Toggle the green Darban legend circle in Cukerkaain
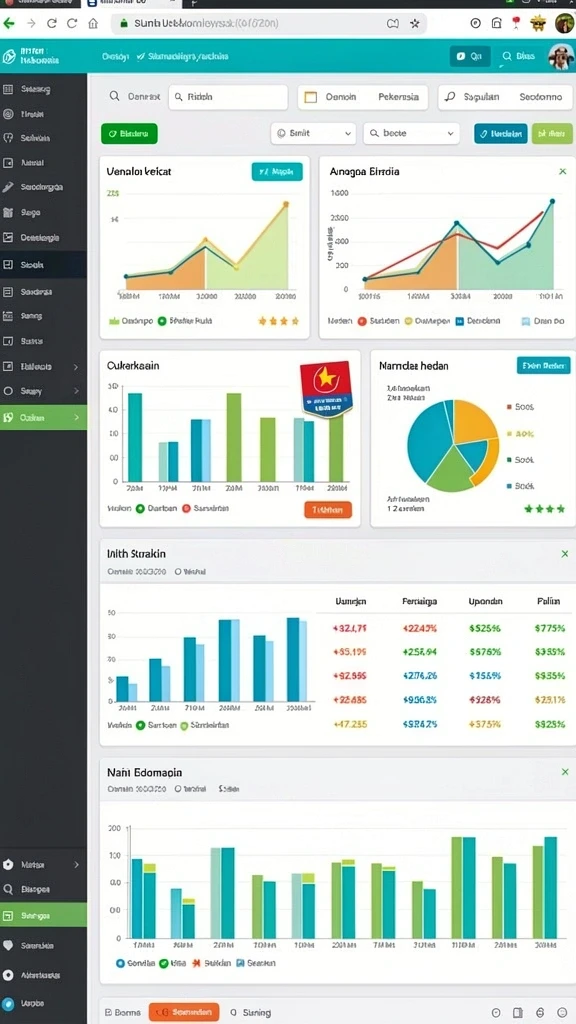This screenshot has width=576, height=1024. (140, 508)
